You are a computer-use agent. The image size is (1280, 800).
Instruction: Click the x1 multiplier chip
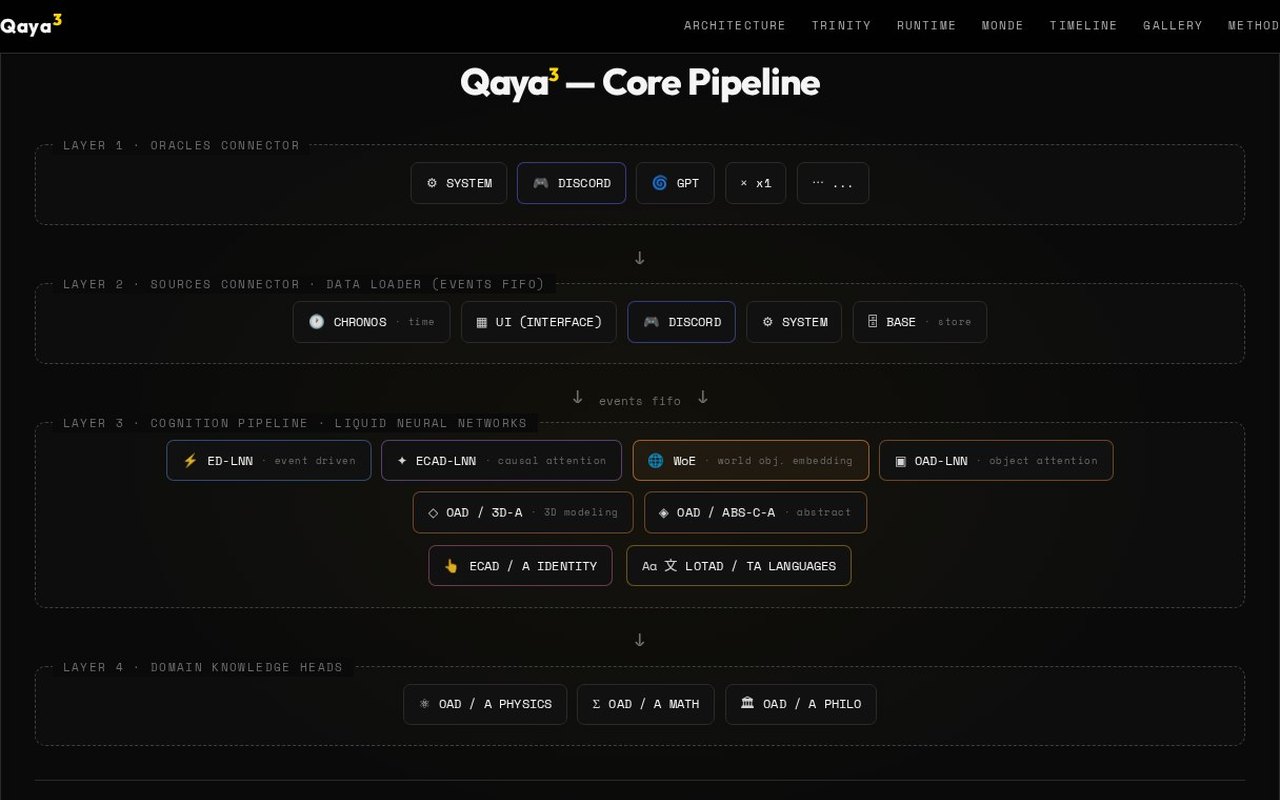click(755, 183)
